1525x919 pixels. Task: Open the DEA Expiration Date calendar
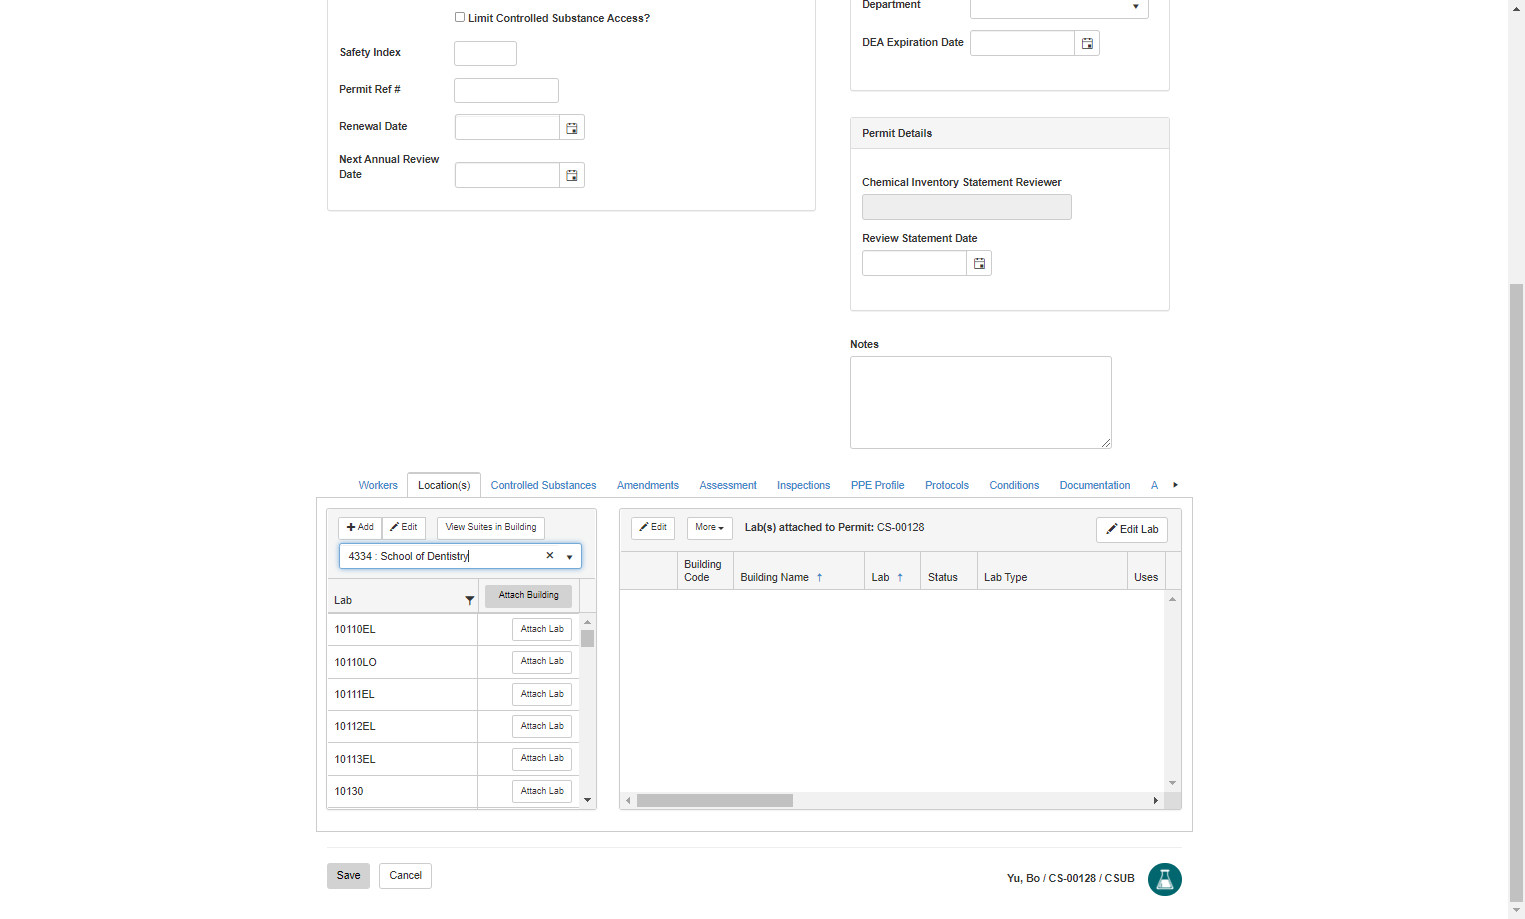(x=1087, y=43)
